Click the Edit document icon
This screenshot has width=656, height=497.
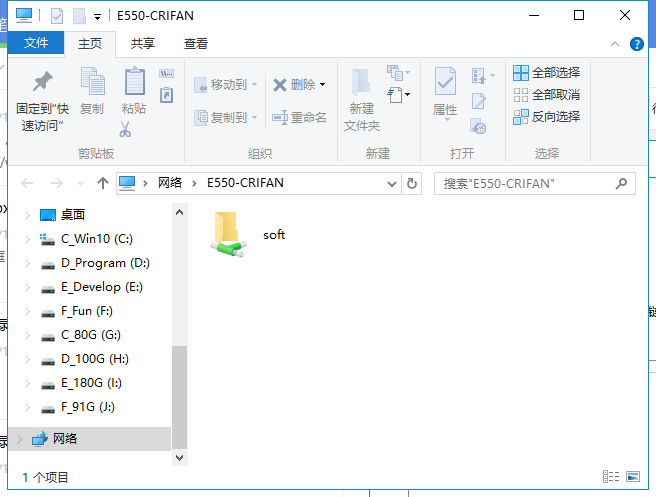point(479,101)
